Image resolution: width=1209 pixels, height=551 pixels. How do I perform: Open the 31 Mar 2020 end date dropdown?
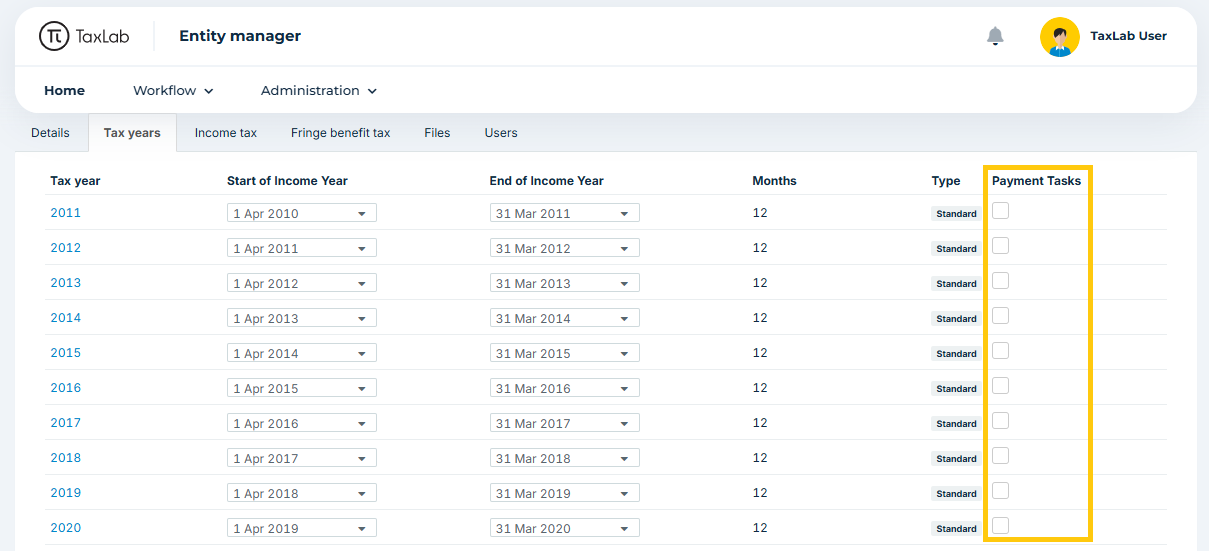click(x=565, y=528)
